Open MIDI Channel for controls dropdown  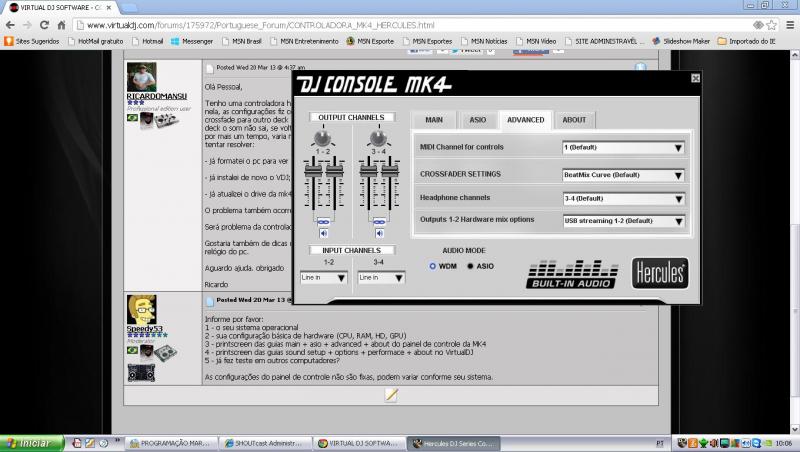pyautogui.click(x=623, y=147)
